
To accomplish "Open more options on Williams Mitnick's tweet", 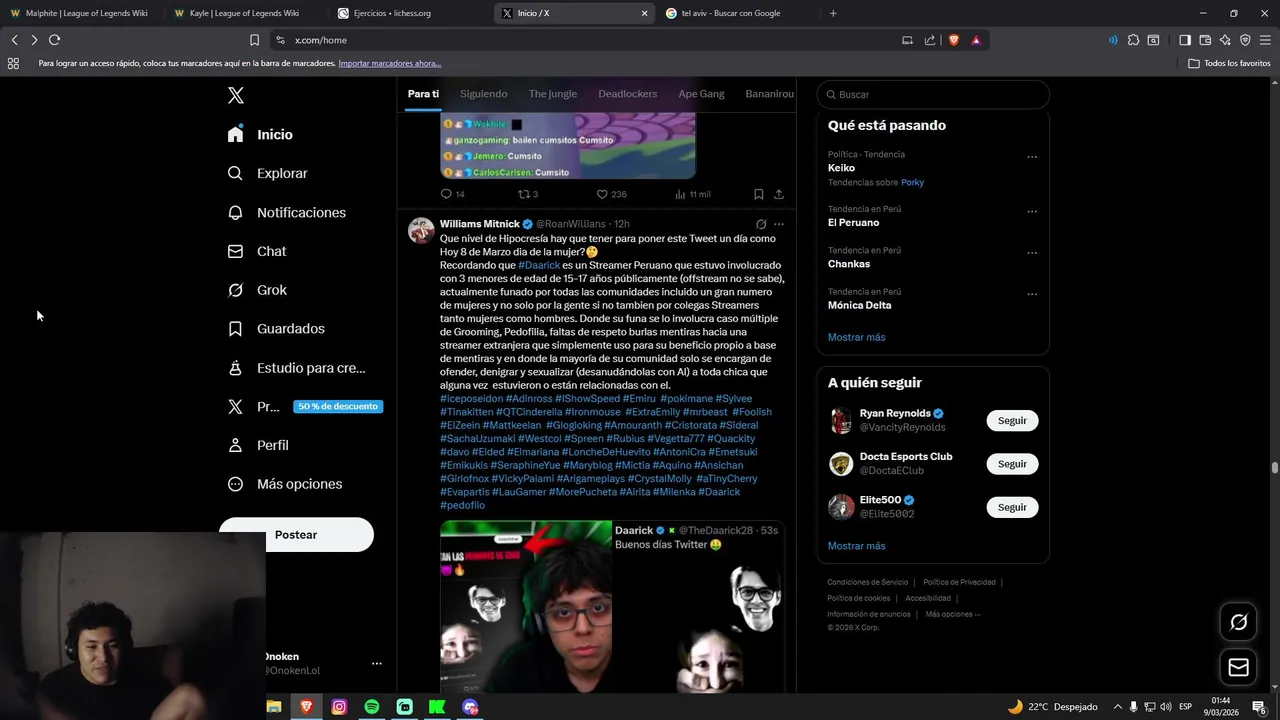I will coord(779,224).
